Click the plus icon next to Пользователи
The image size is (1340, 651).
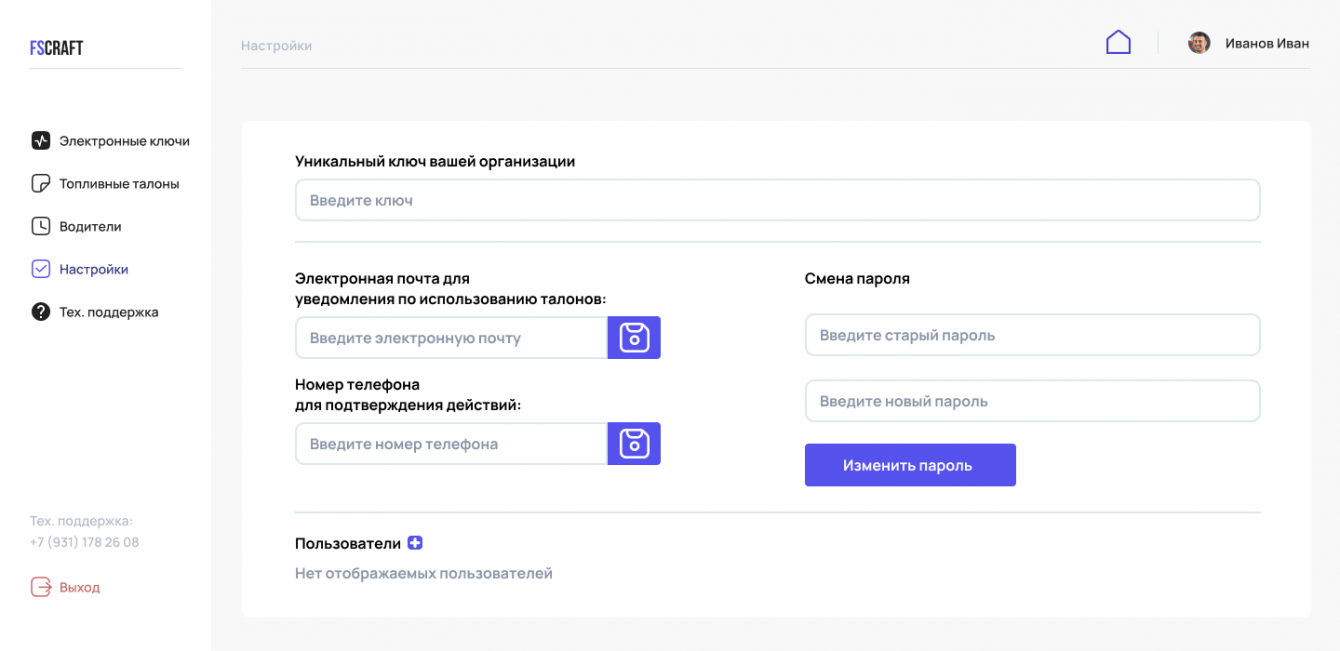415,543
